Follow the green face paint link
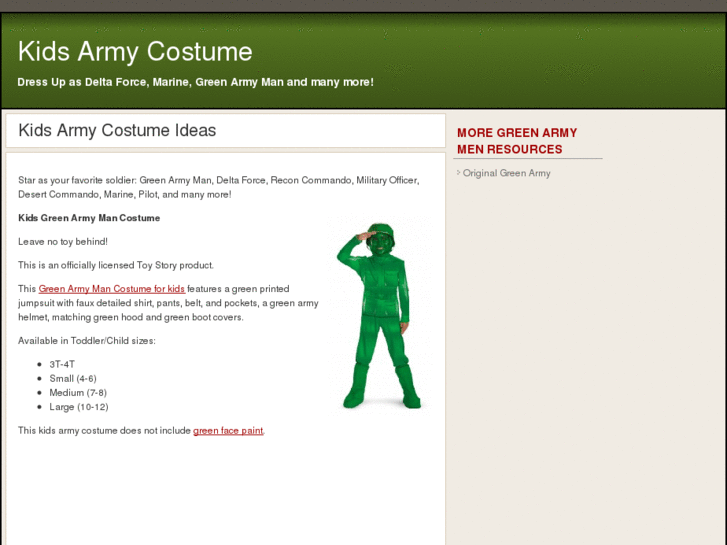The image size is (727, 545). tap(228, 430)
